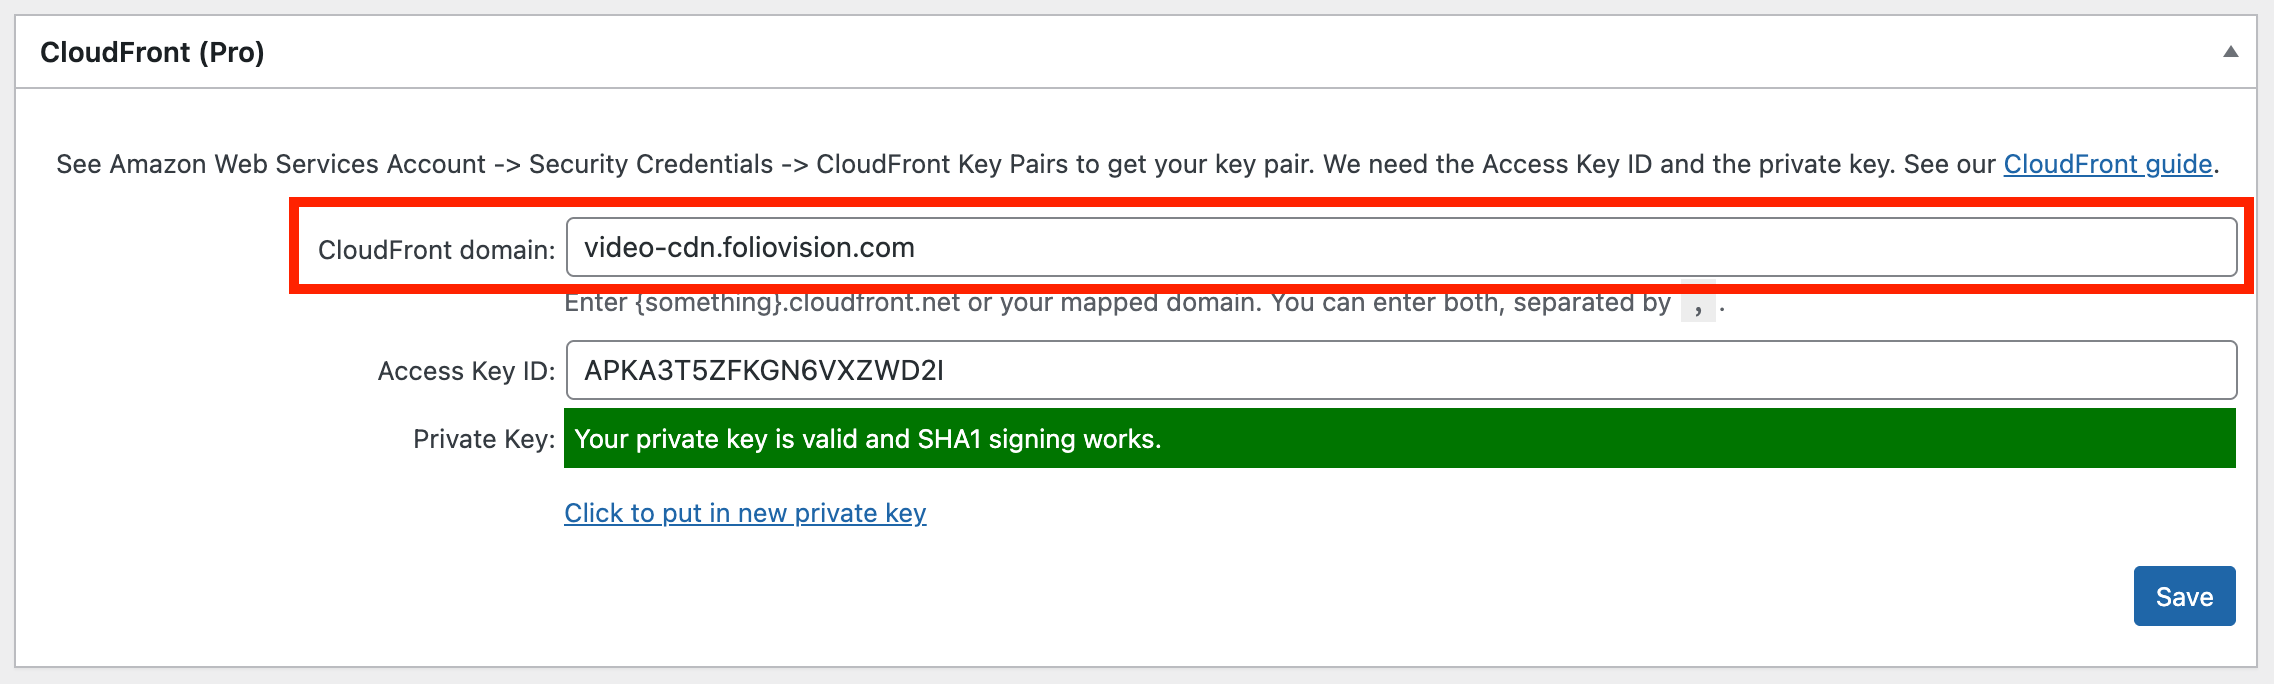Screen dimensions: 2274x684
Task: Click the green private key valid banner
Action: [x=1400, y=438]
